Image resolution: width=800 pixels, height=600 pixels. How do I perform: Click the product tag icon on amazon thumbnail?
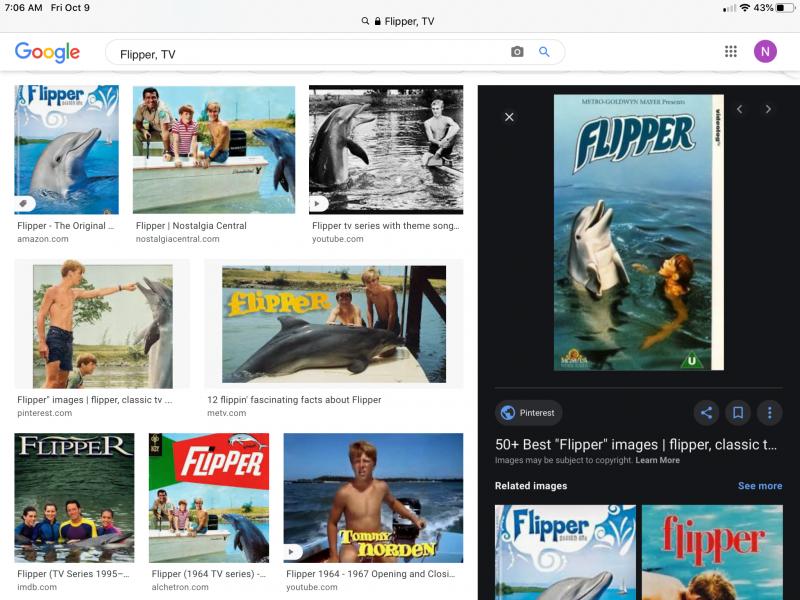click(x=23, y=204)
